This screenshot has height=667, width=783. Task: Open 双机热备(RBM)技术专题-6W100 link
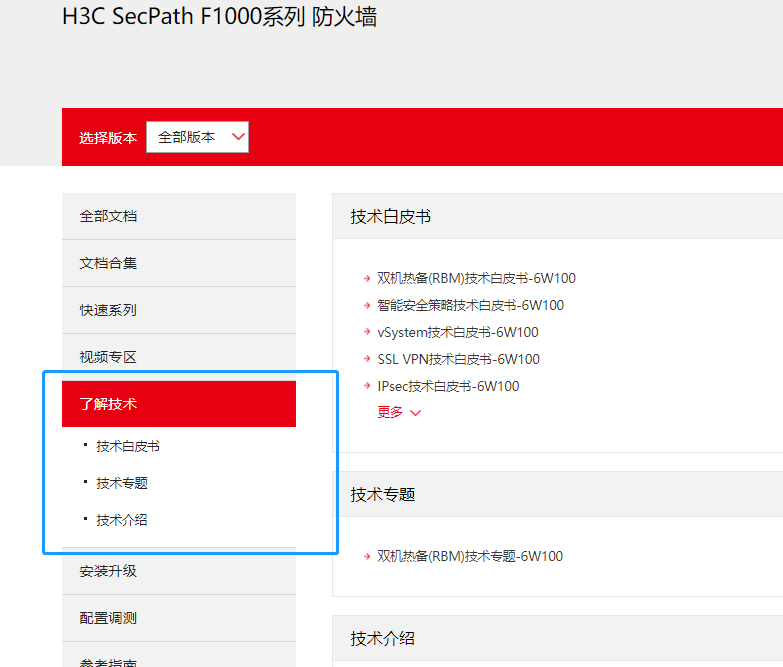470,556
